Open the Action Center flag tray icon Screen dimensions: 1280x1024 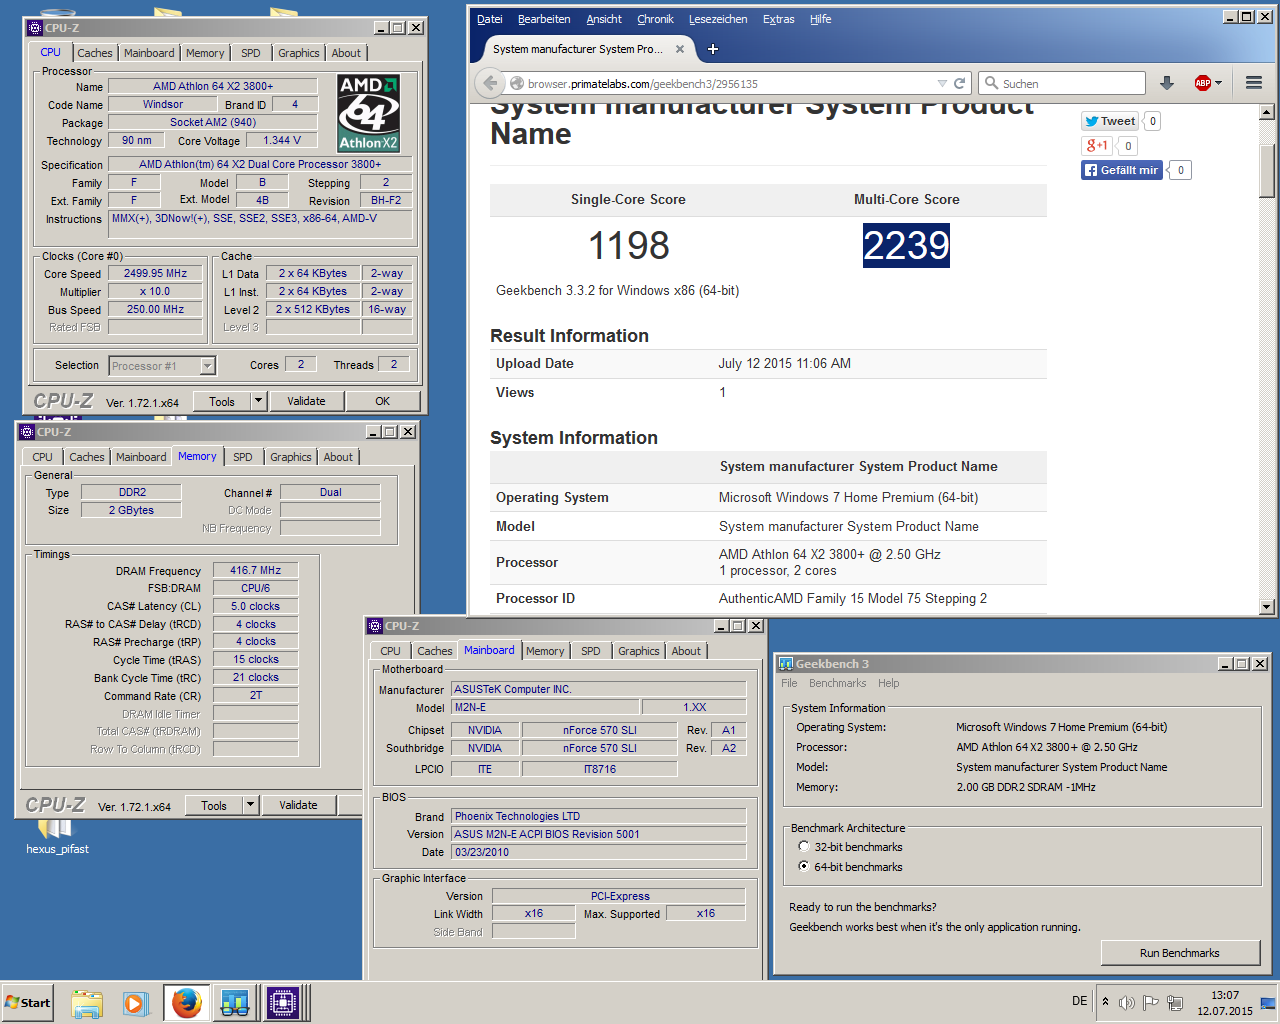pyautogui.click(x=1150, y=1003)
